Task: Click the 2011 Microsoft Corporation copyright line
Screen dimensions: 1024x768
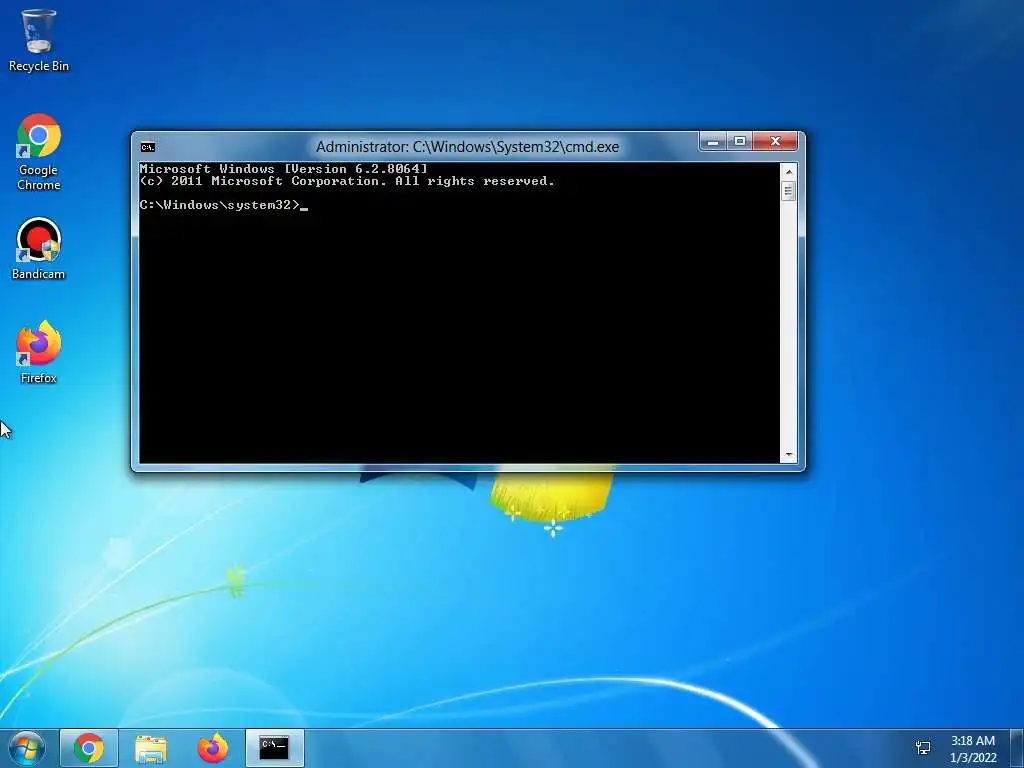Action: pos(347,181)
